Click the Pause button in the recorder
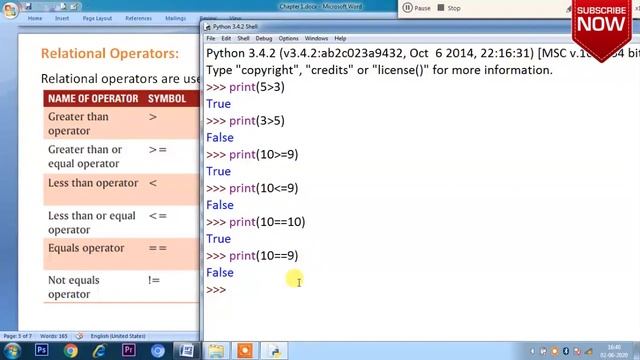The image size is (640, 360). [x=416, y=8]
